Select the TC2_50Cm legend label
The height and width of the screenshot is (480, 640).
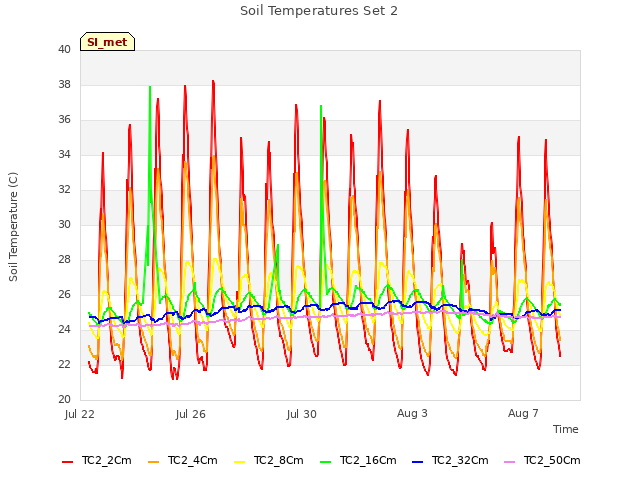coord(552,460)
